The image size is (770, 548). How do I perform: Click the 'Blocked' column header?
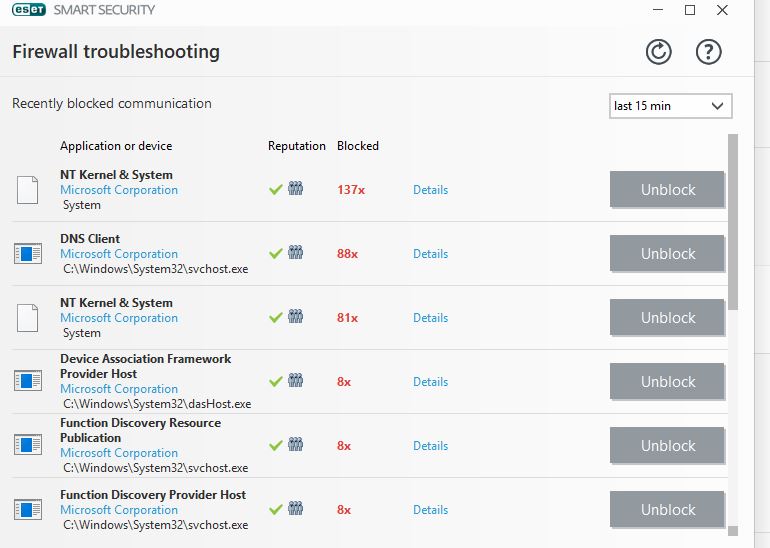tap(358, 146)
